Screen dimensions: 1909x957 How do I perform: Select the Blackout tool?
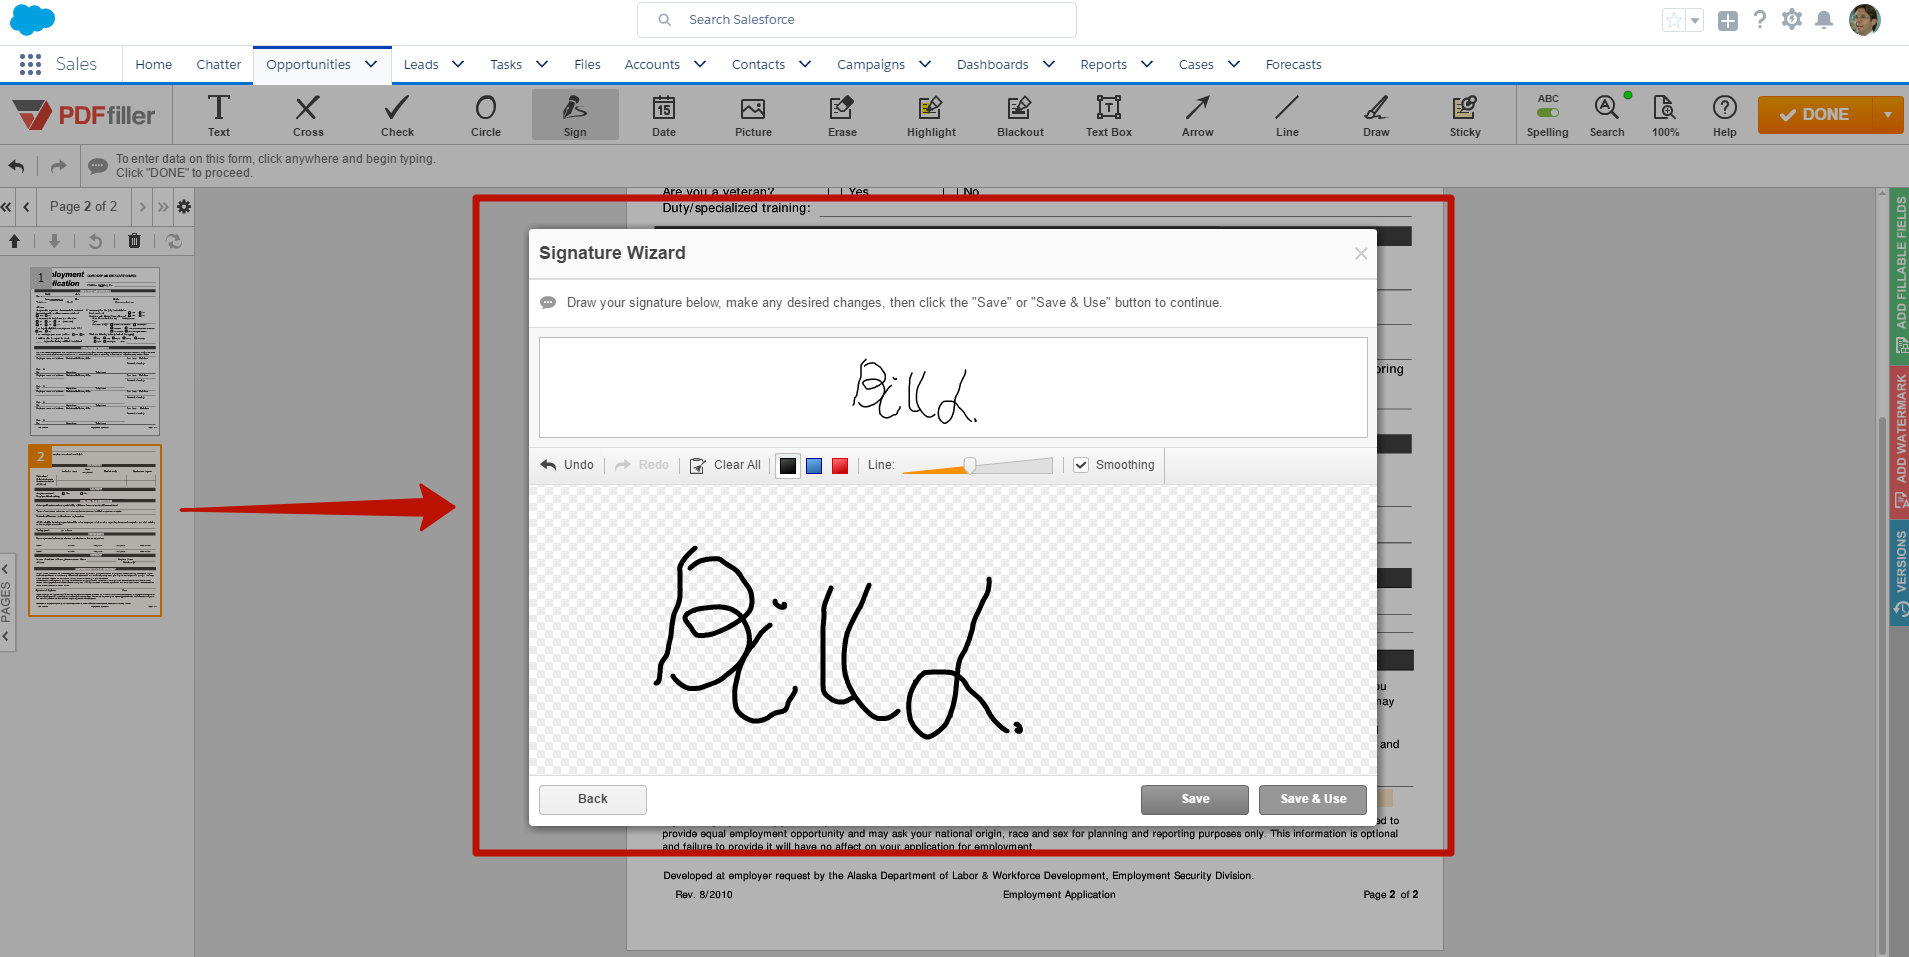click(1020, 114)
